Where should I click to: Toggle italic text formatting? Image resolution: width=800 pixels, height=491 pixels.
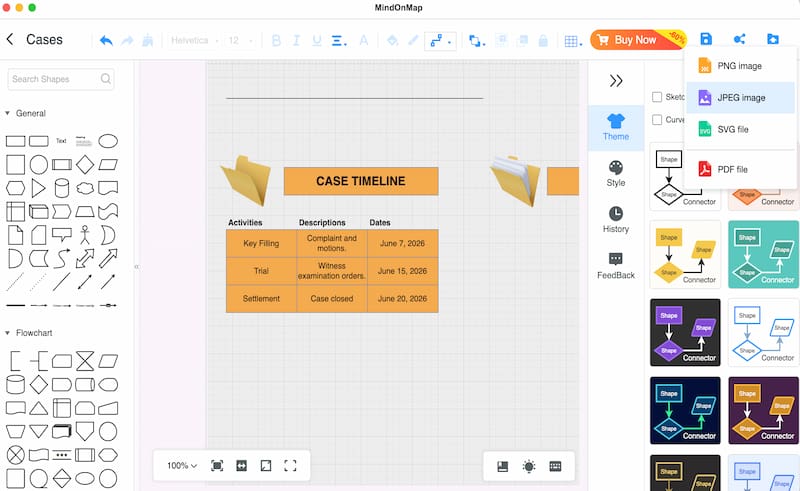coord(296,40)
